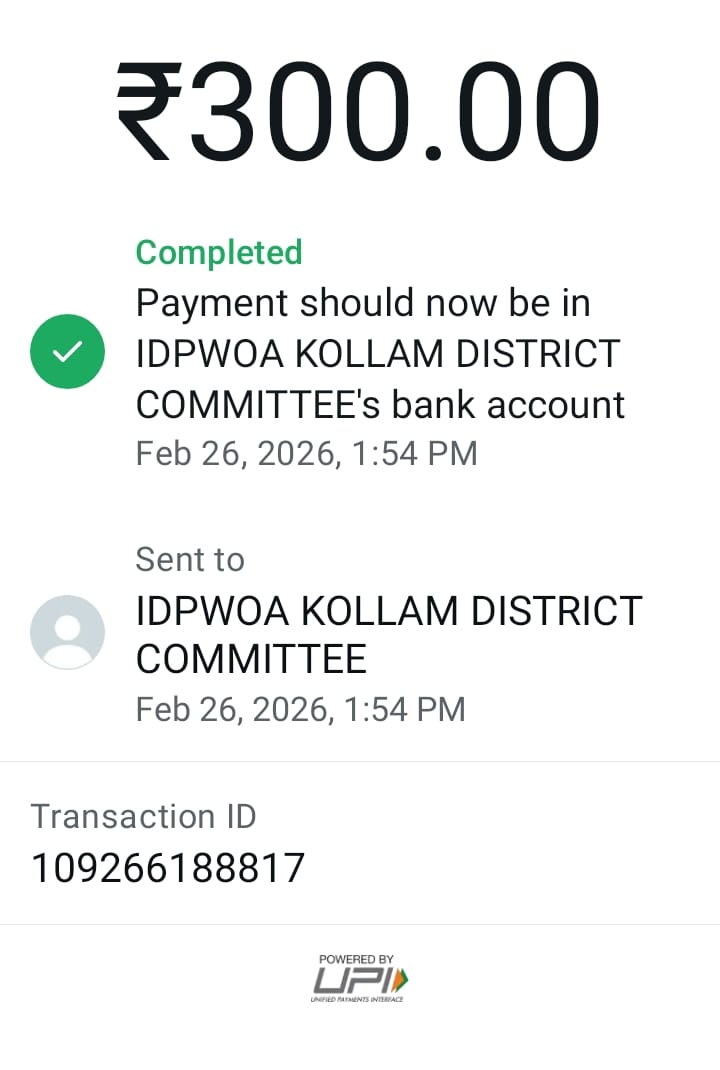The image size is (720, 1070).
Task: Tap the divider line above Transaction ID
Action: pos(360,761)
